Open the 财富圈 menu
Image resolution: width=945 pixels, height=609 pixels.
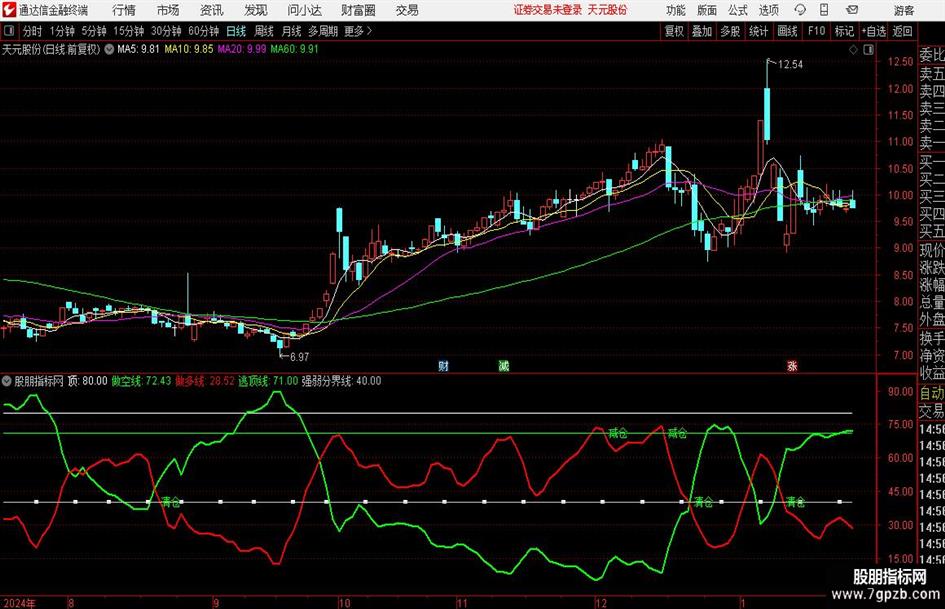coord(358,10)
